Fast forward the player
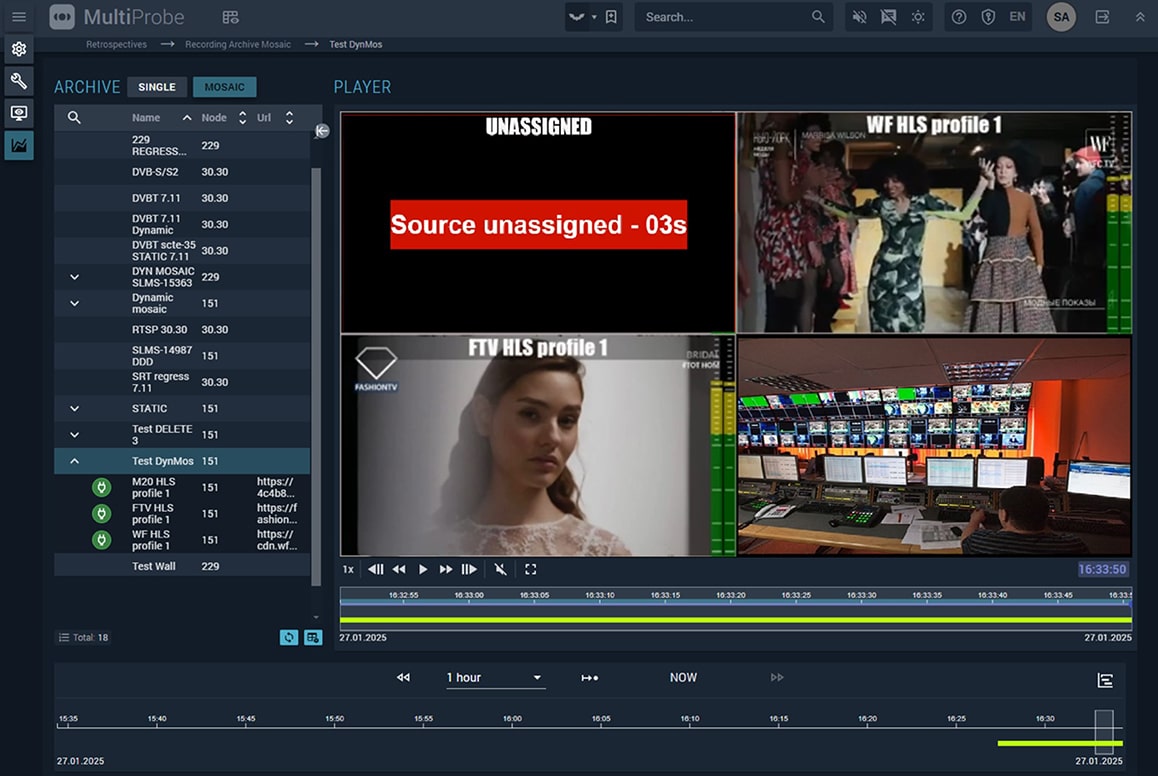This screenshot has height=776, width=1158. [445, 569]
